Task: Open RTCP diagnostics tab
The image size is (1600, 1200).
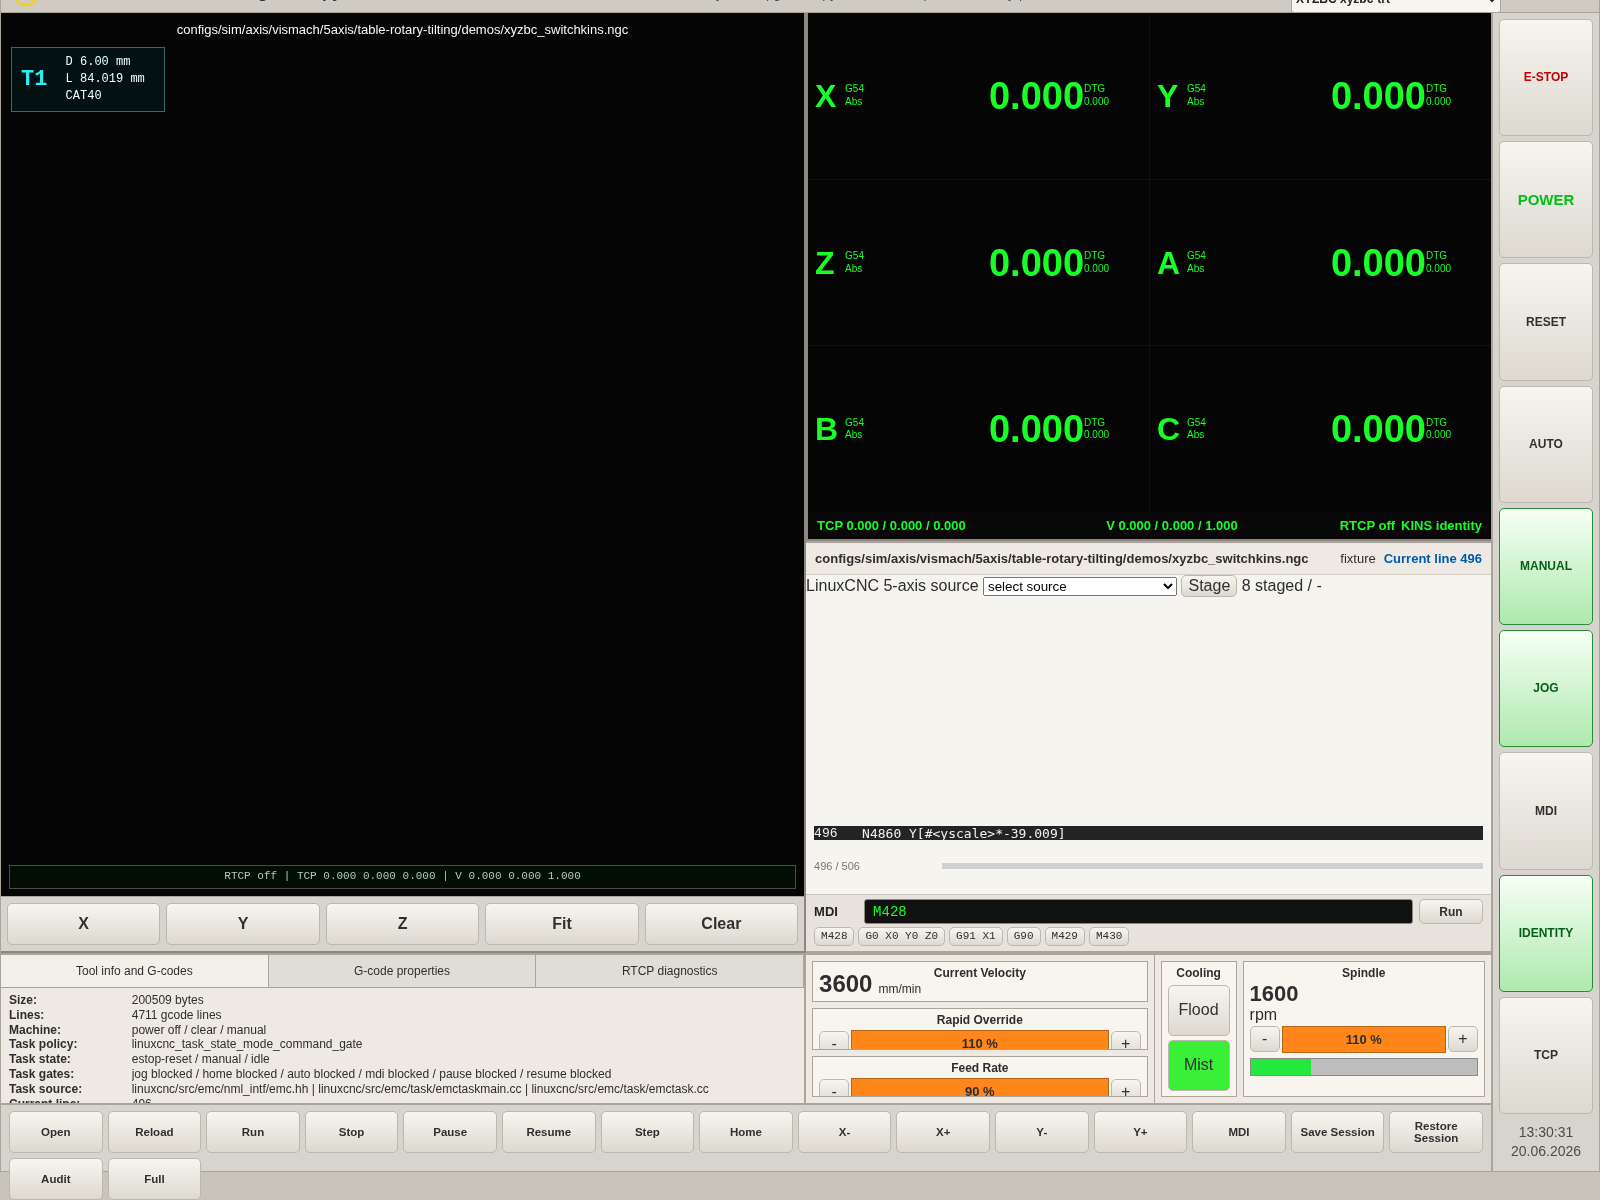Action: (669, 971)
